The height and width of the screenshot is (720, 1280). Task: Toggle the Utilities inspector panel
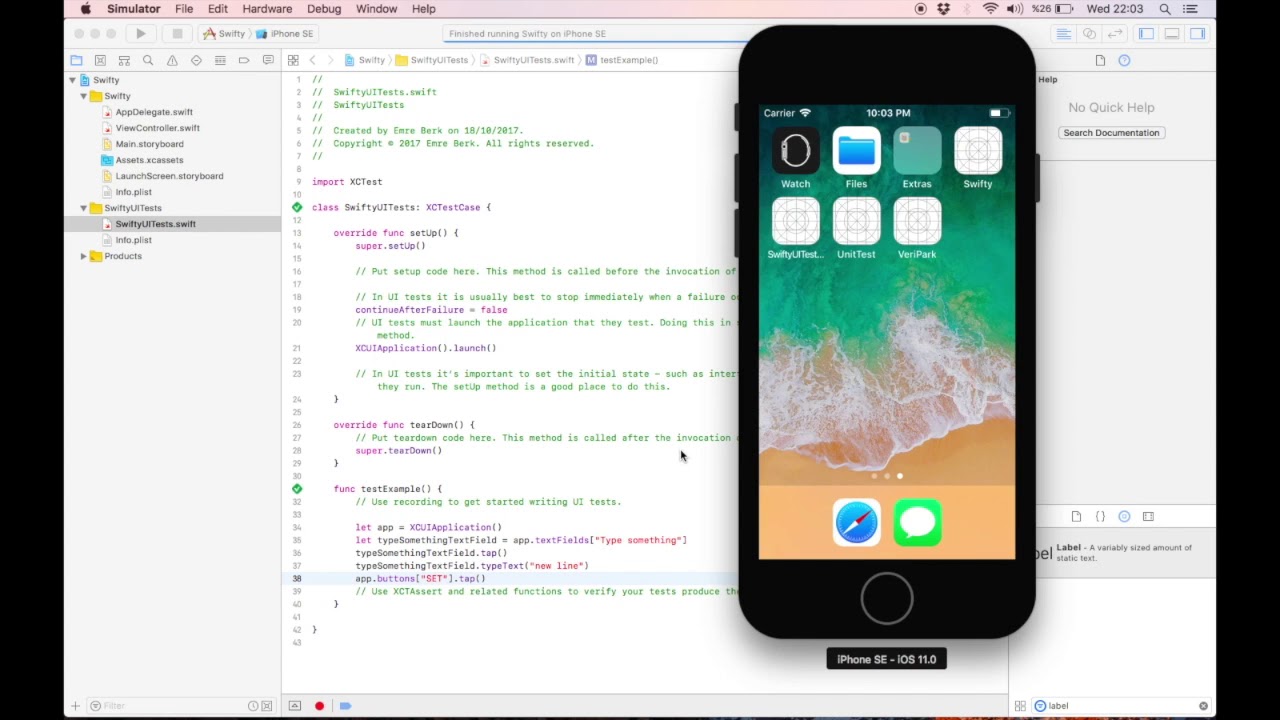pos(1197,33)
